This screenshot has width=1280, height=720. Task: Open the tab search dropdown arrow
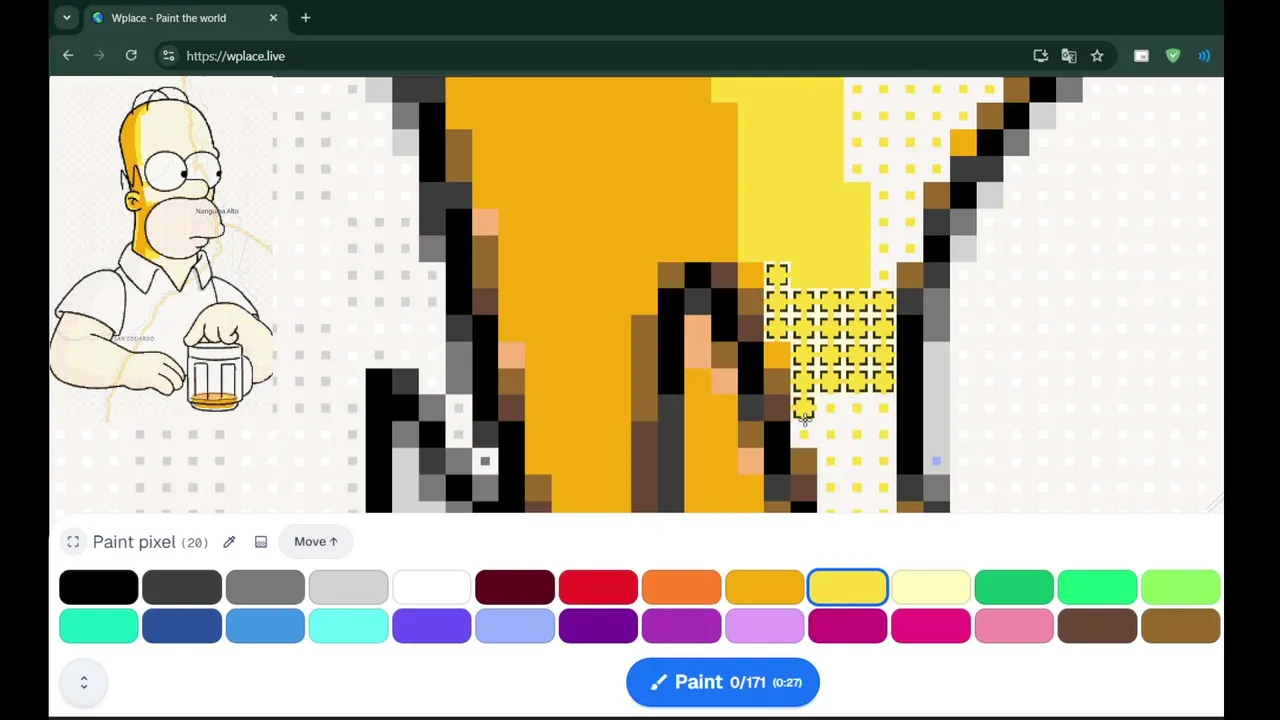coord(66,17)
